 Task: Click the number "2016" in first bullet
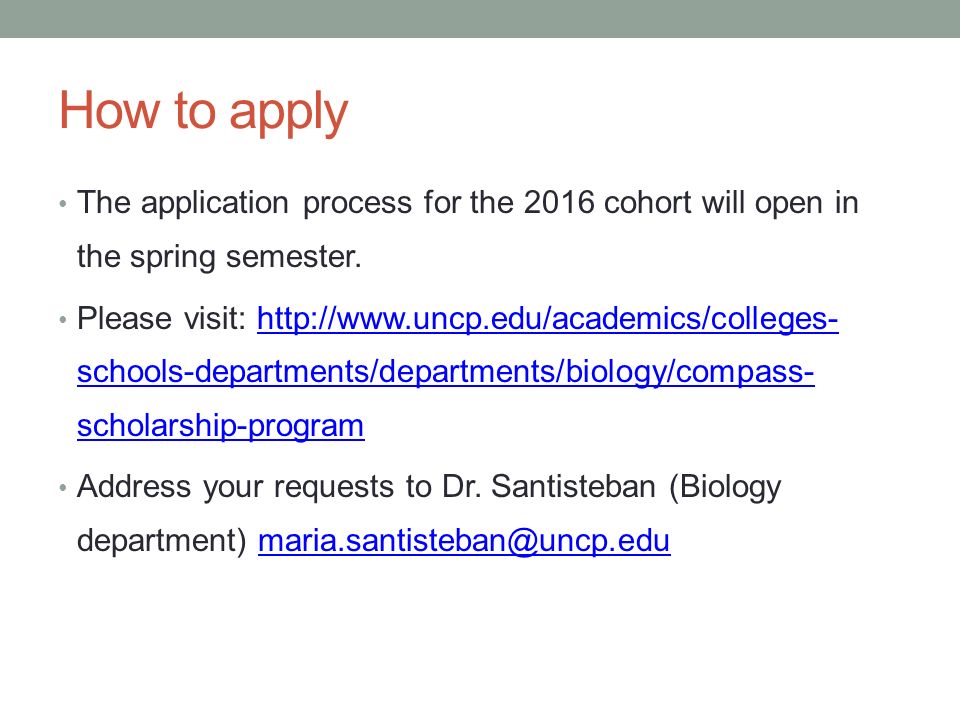point(559,203)
